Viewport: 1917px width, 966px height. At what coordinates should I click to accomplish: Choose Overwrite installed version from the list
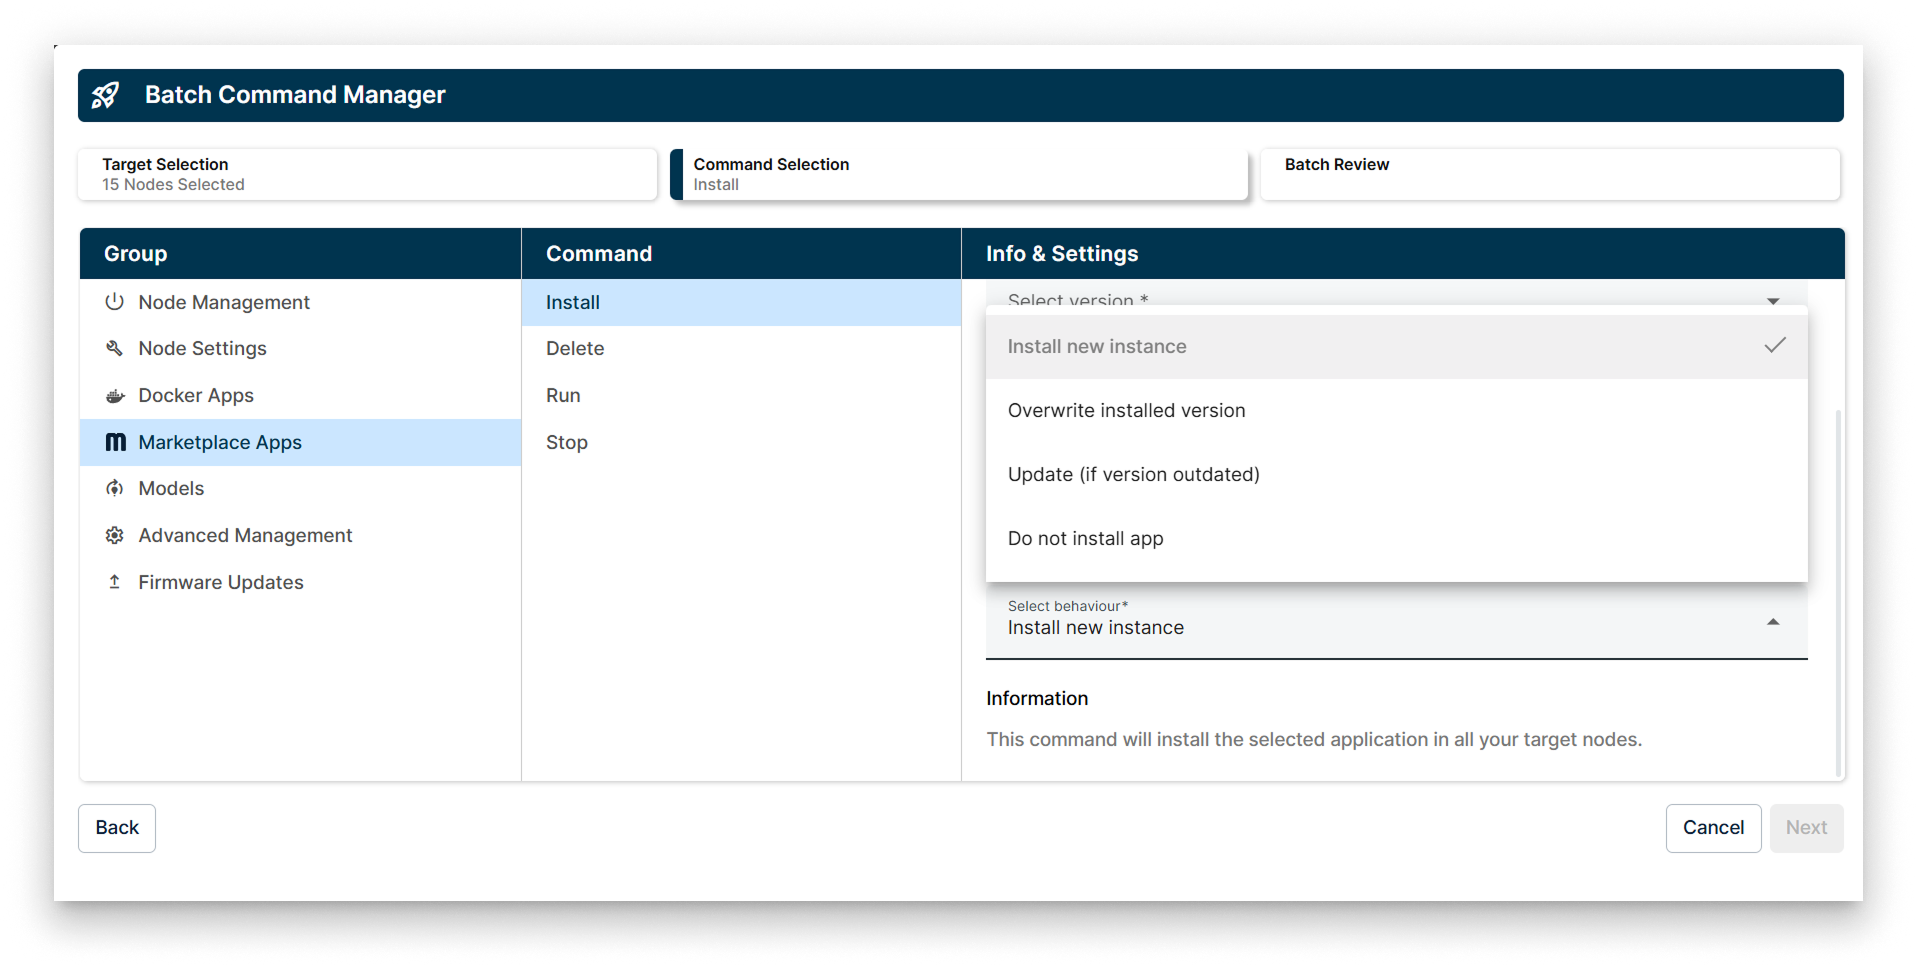coord(1126,410)
